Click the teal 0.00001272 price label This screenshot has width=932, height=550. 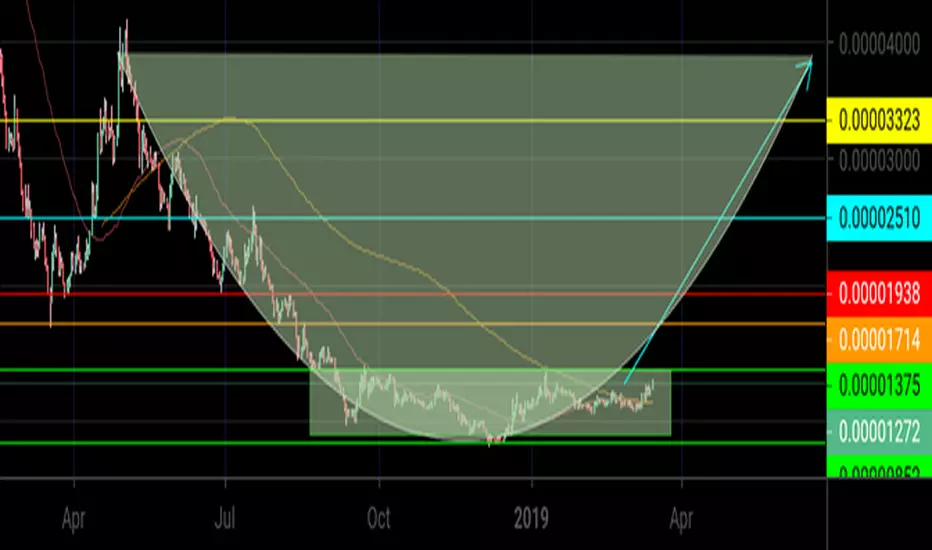[879, 432]
